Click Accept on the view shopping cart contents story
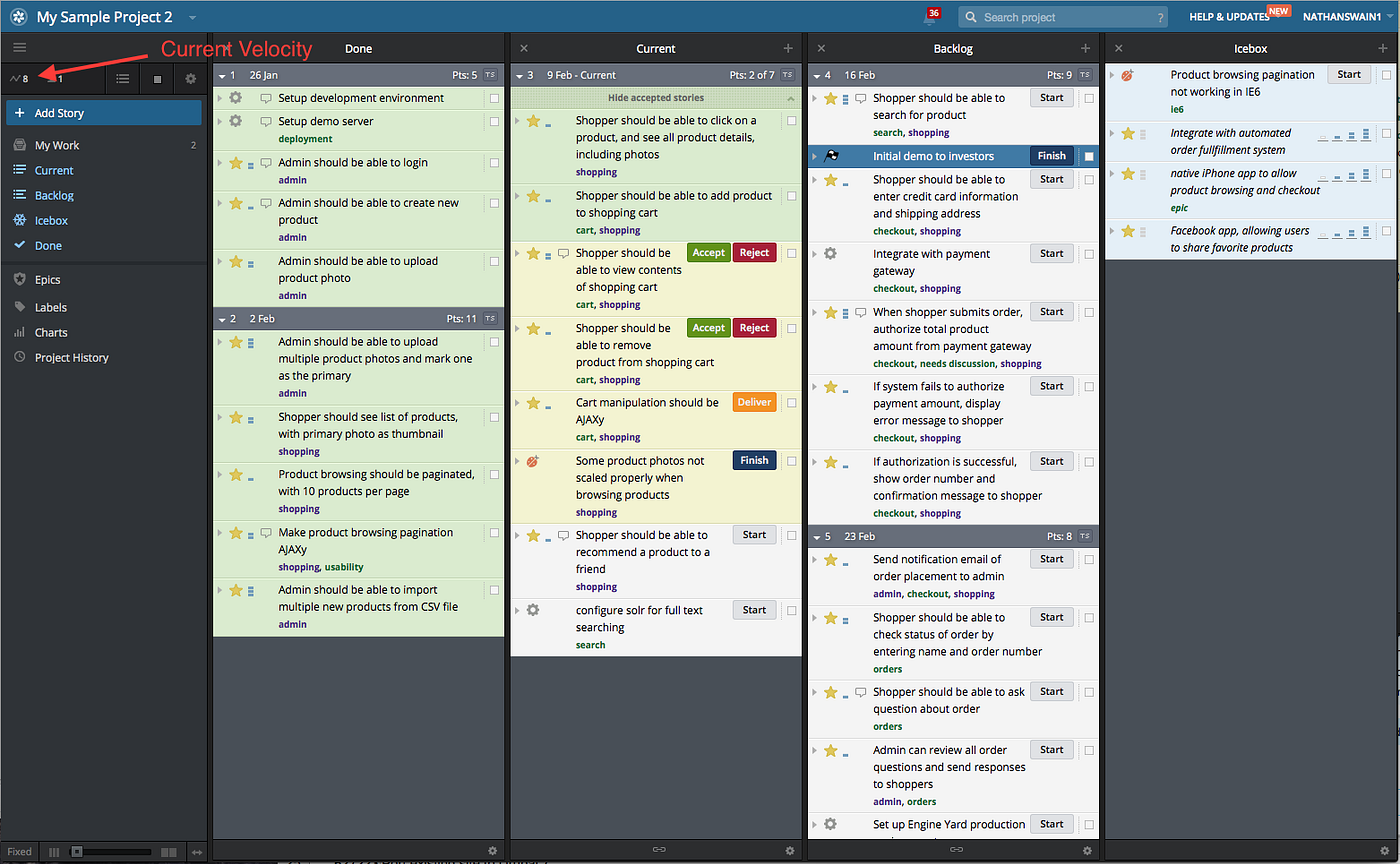This screenshot has height=864, width=1400. 709,252
